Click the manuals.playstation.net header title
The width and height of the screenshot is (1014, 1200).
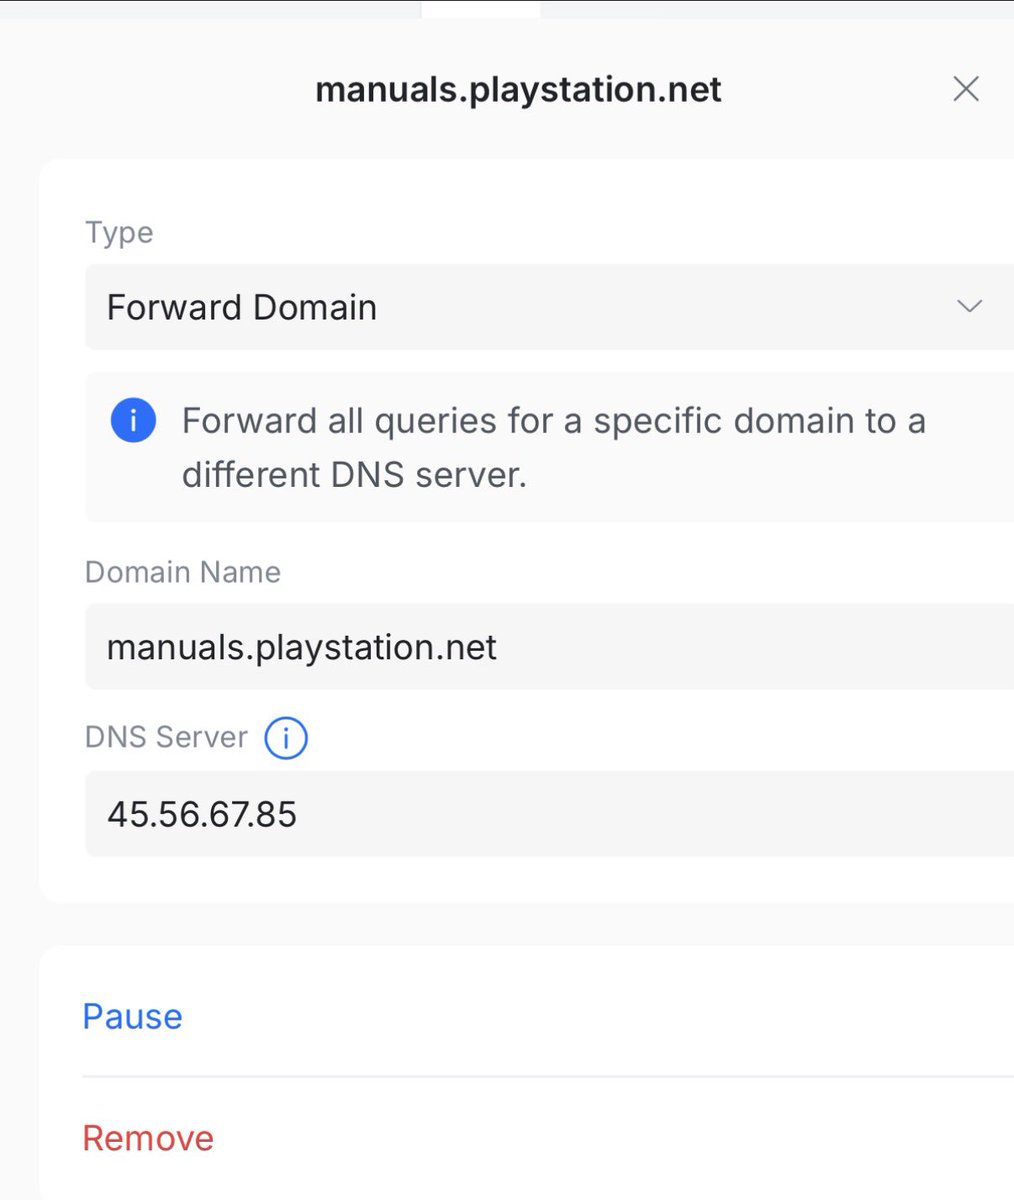518,89
